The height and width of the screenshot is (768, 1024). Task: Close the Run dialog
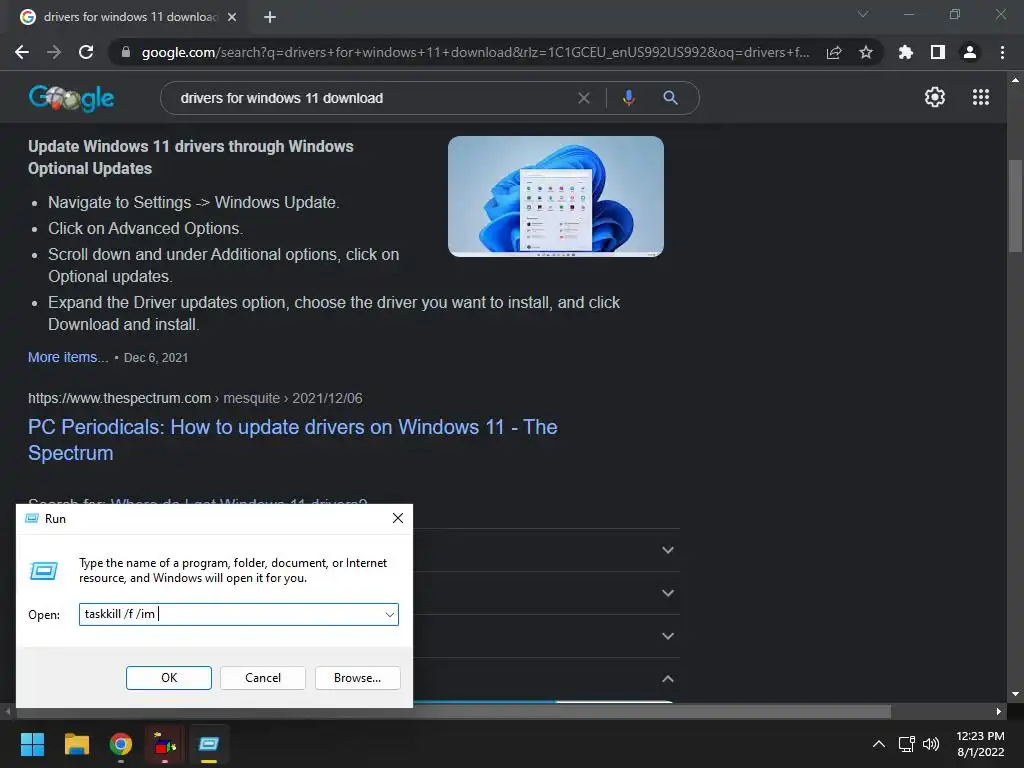click(x=398, y=519)
